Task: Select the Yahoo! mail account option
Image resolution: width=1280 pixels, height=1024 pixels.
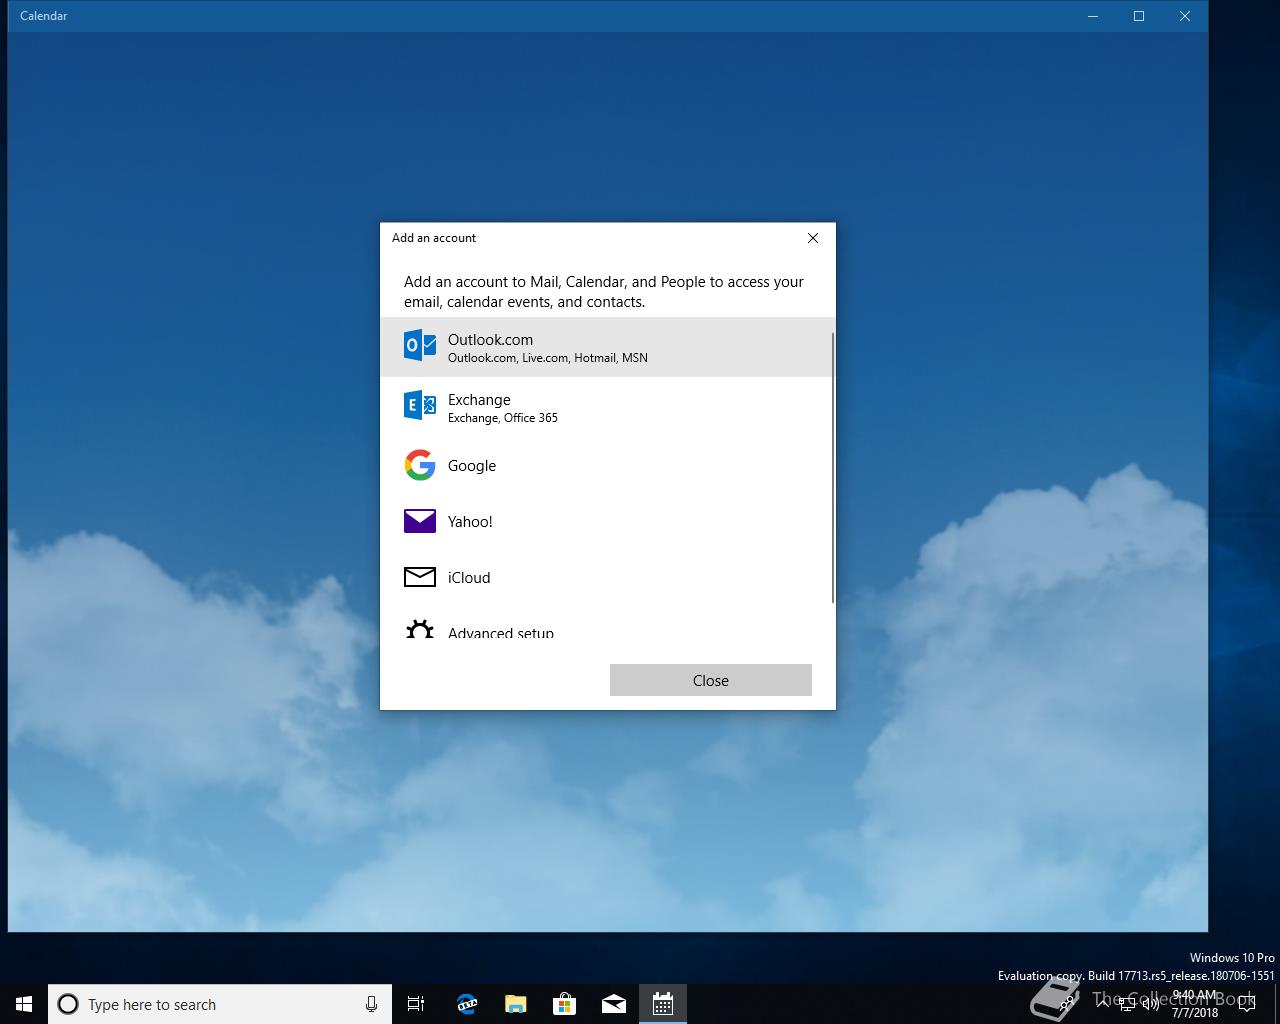Action: coord(606,521)
